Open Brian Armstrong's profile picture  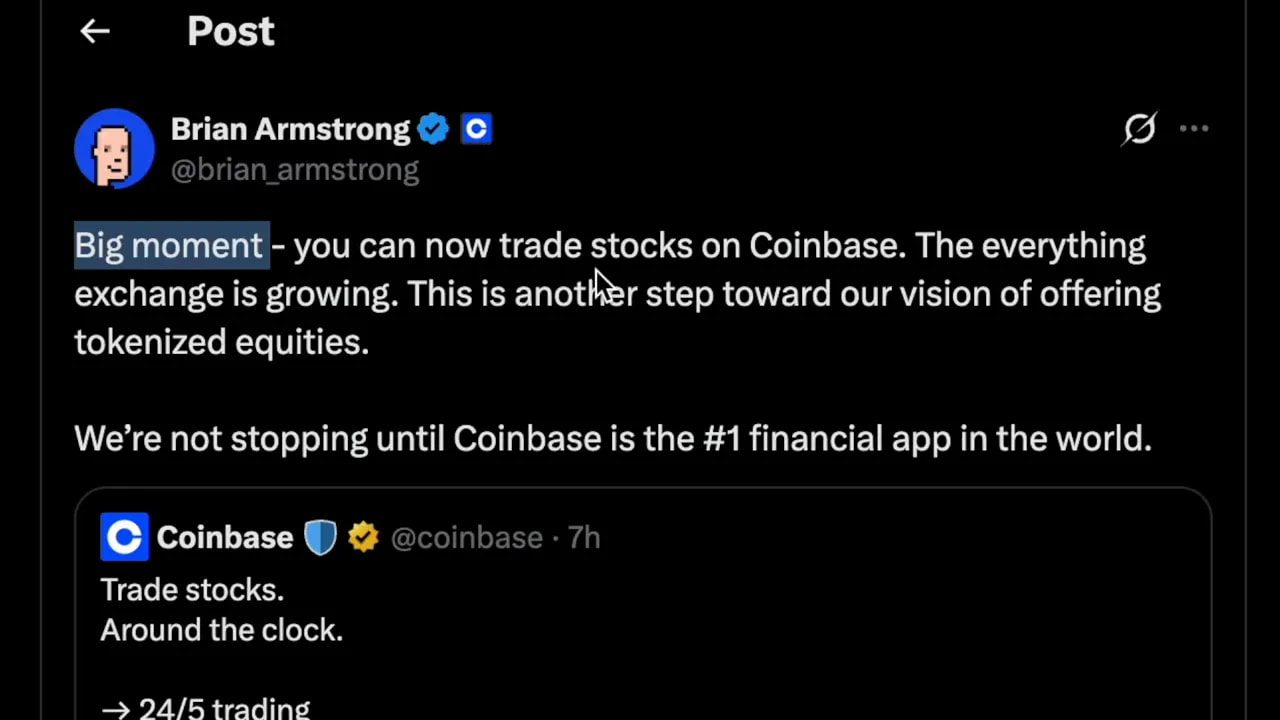point(114,148)
